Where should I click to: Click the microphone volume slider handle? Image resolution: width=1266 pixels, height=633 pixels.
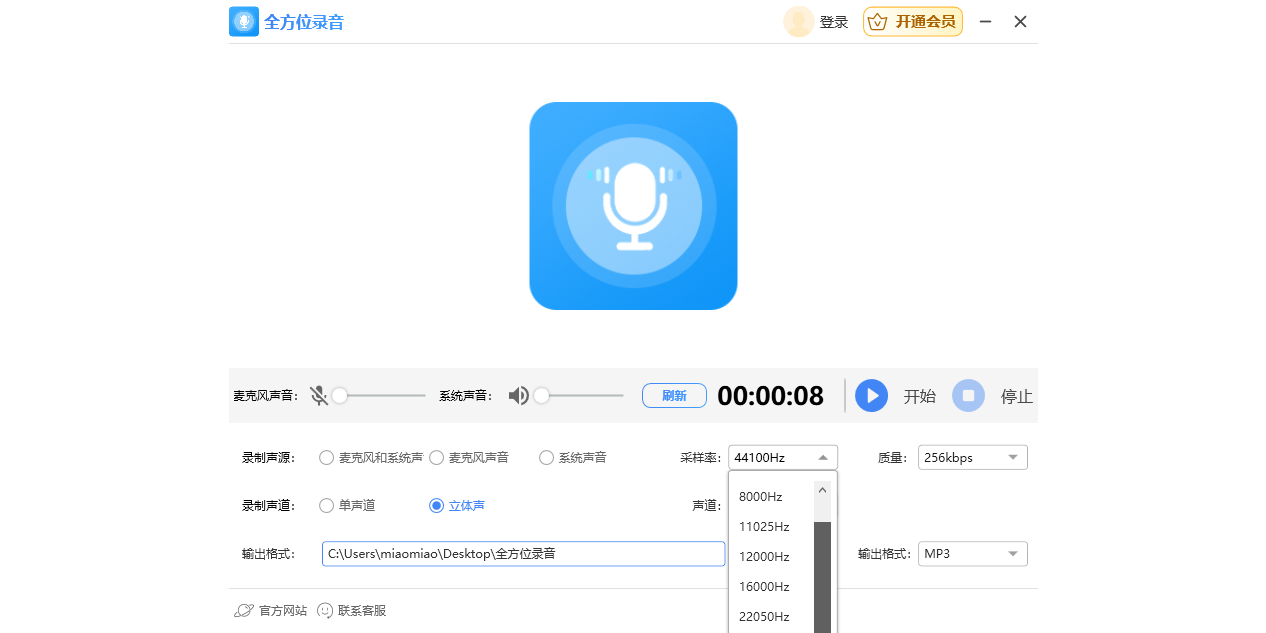340,396
